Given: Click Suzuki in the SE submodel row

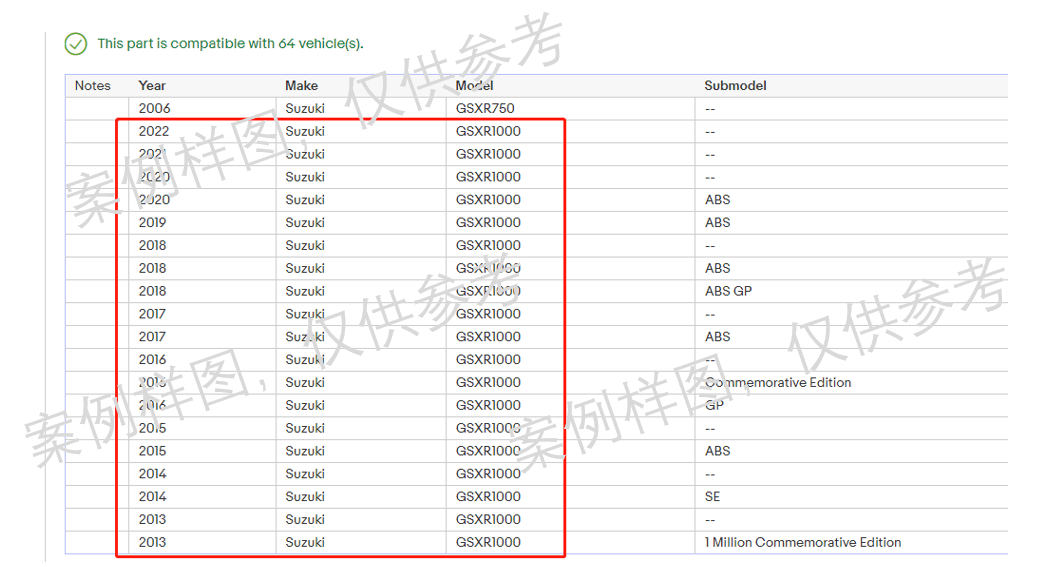Looking at the screenshot, I should pyautogui.click(x=305, y=496).
